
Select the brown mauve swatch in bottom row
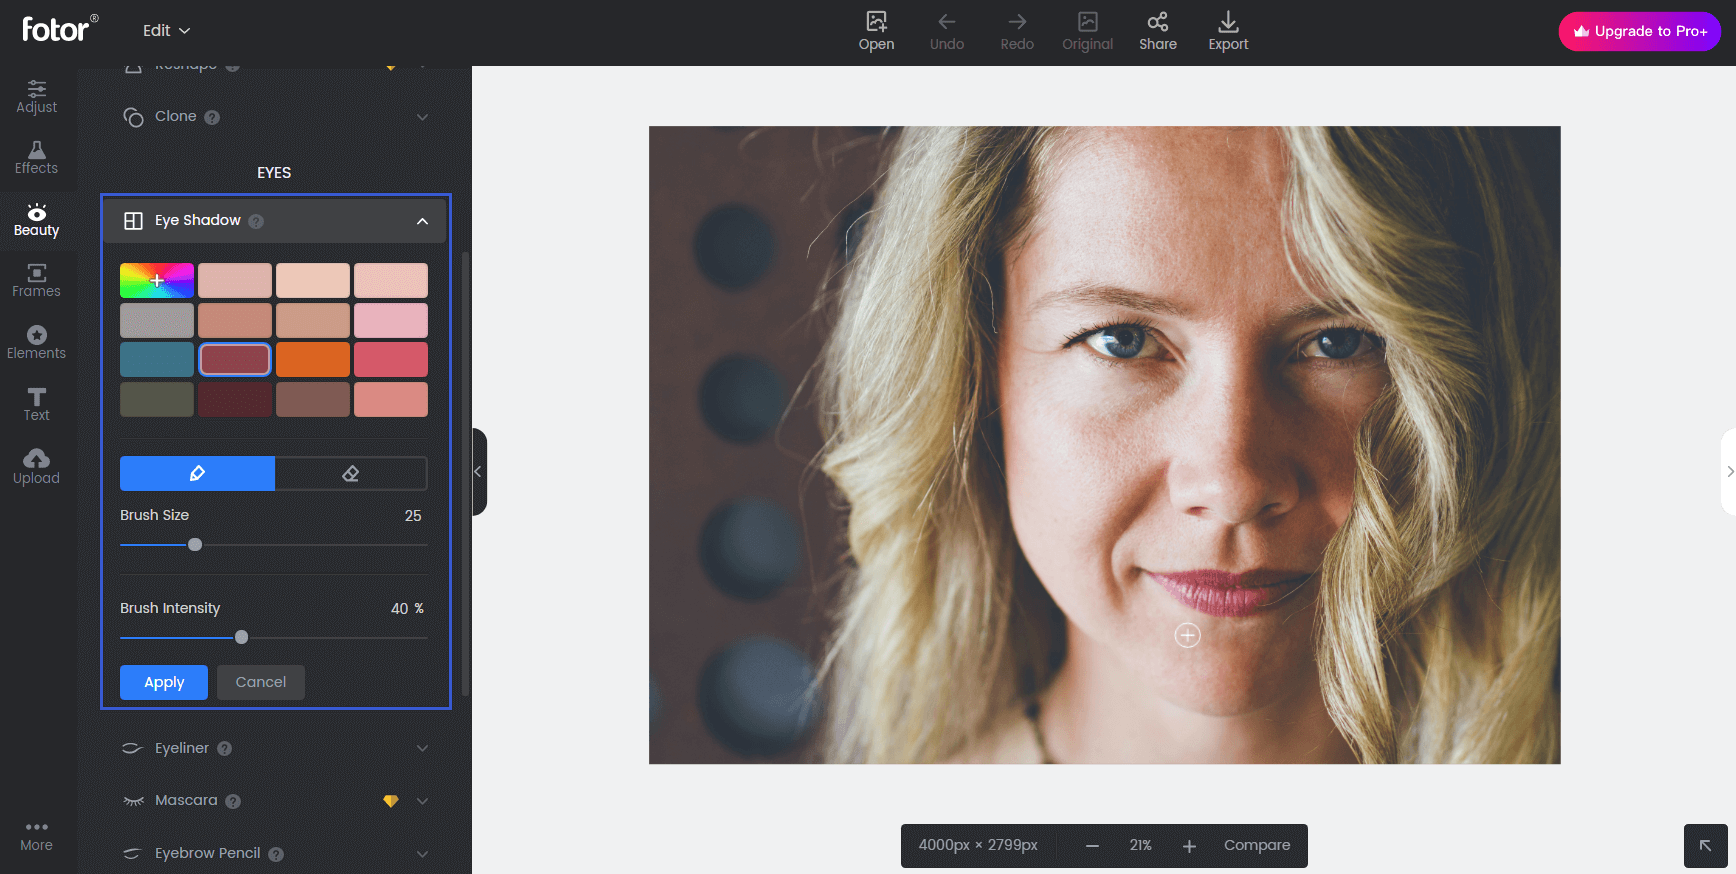[313, 399]
